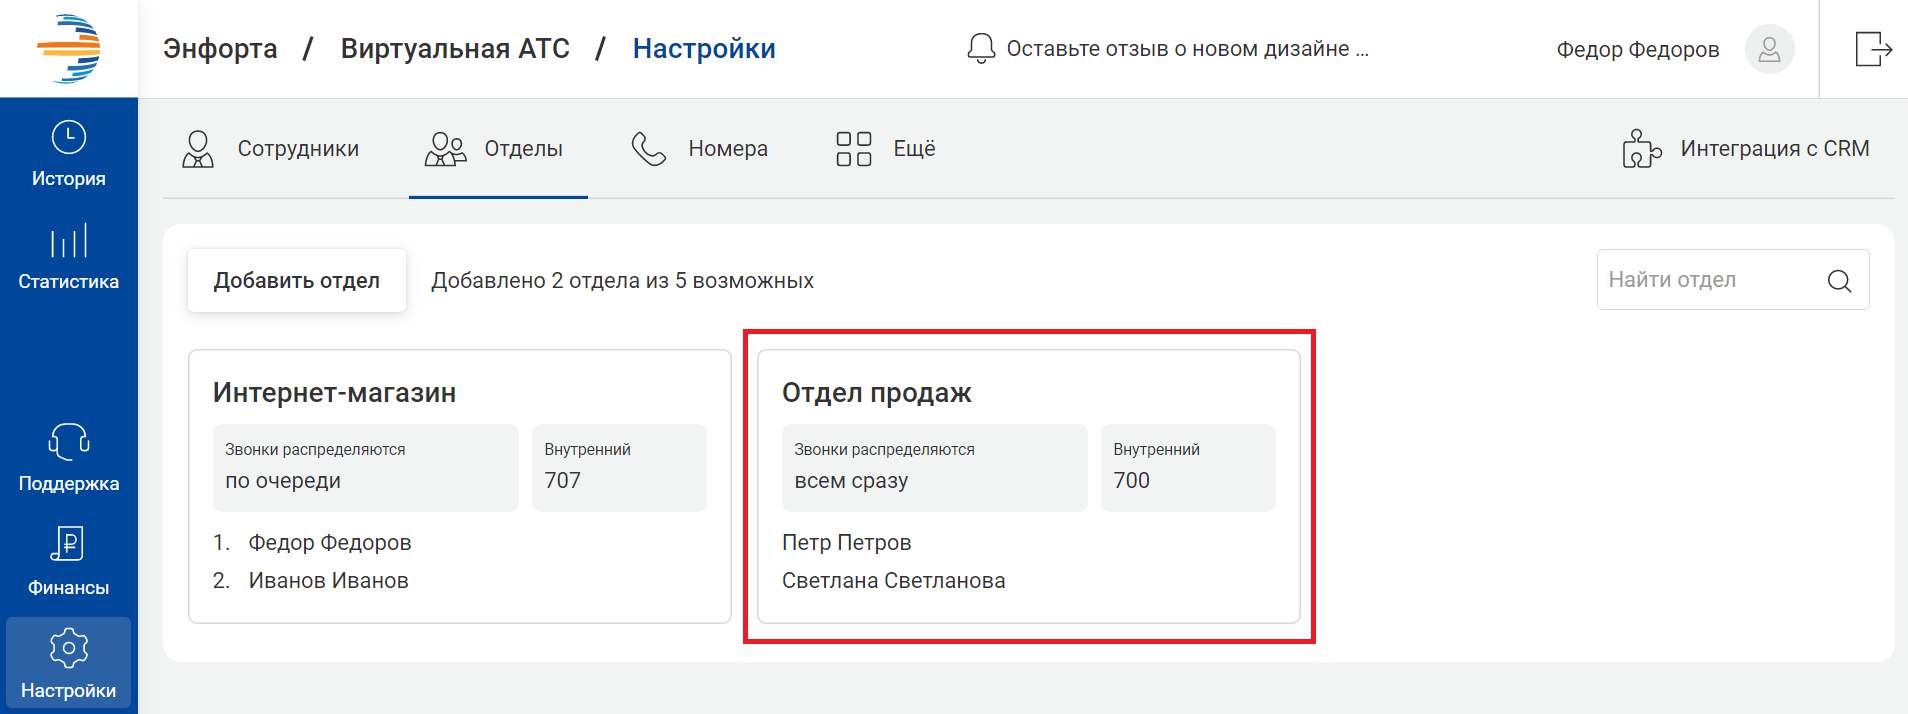This screenshot has height=714, width=1908.
Task: Click the Номера phone handset icon
Action: click(x=648, y=149)
